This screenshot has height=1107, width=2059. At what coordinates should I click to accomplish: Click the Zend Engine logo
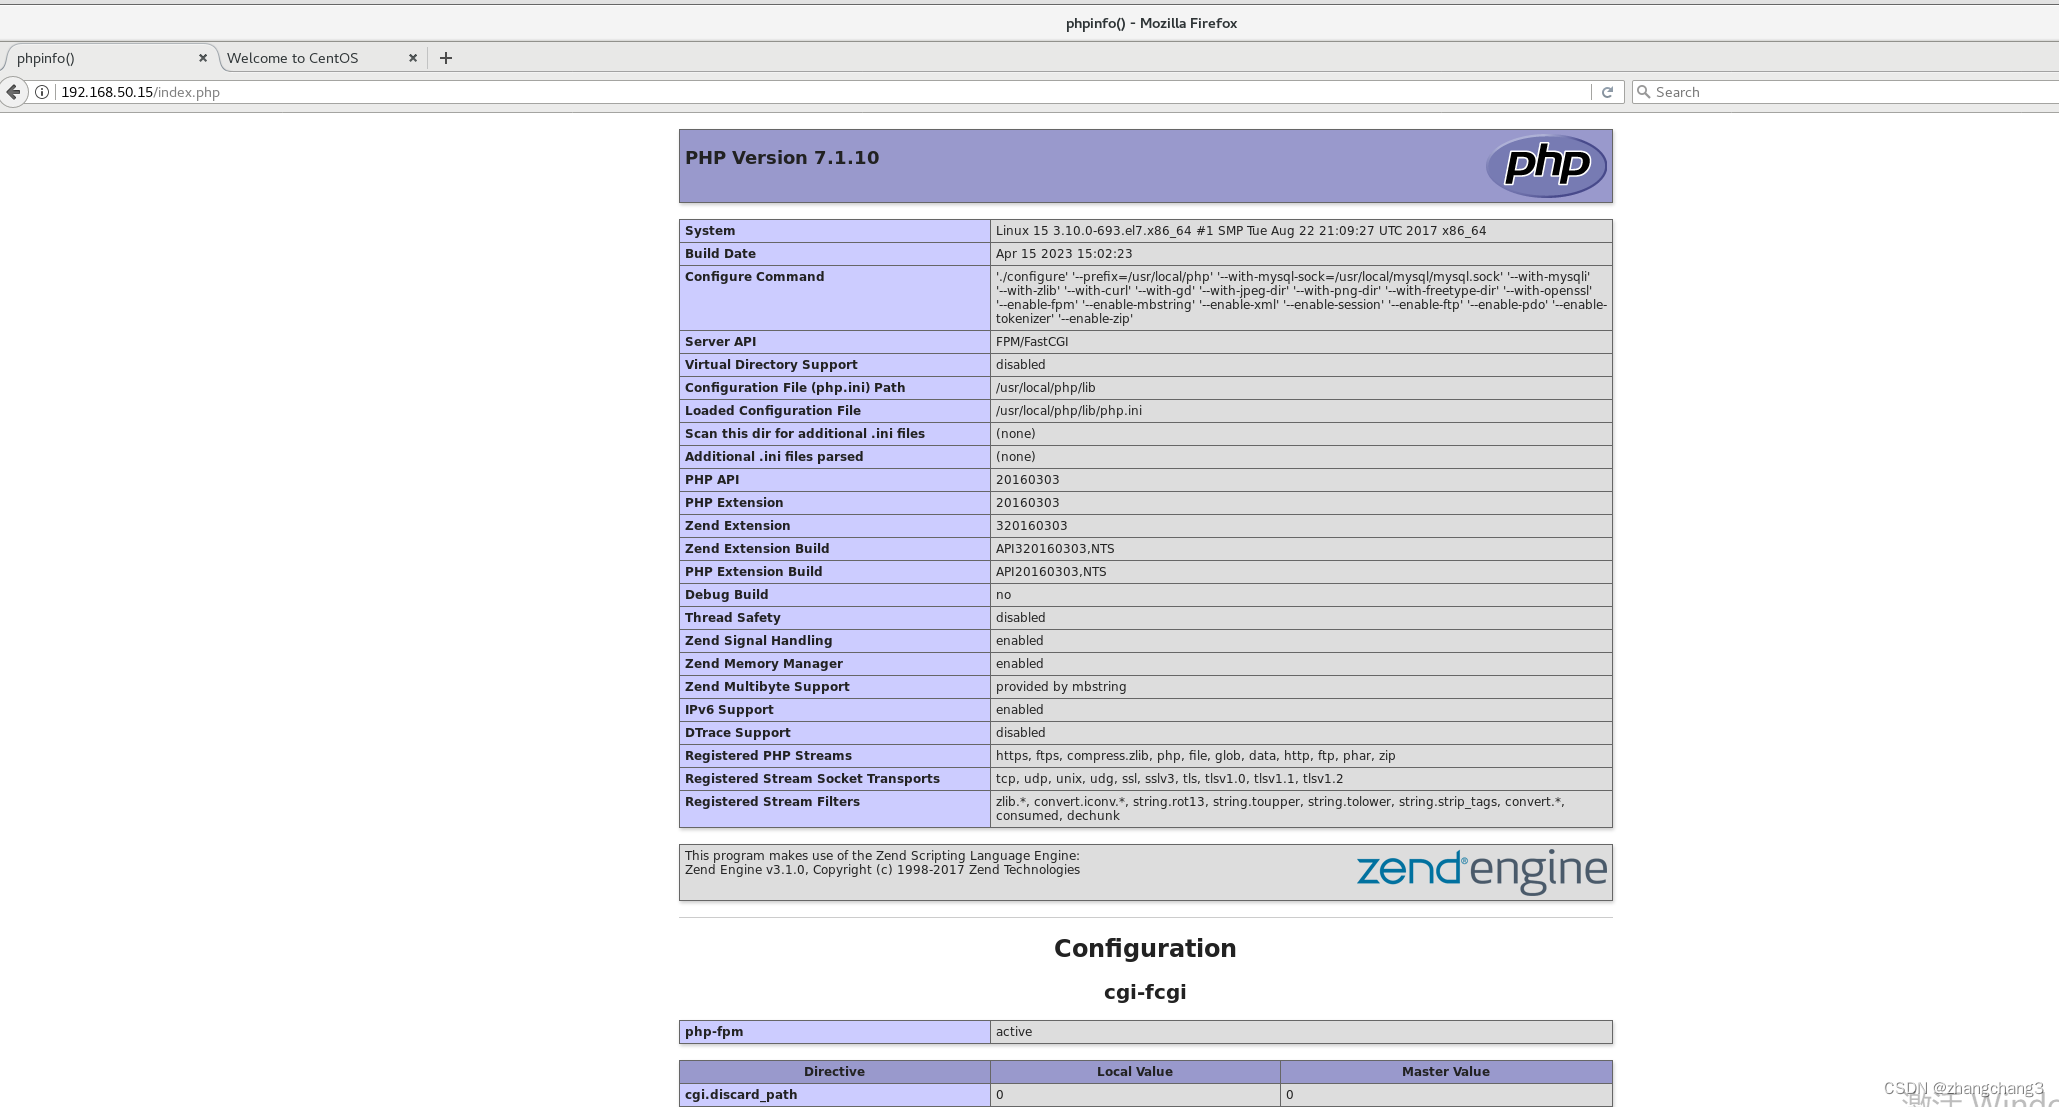point(1481,872)
